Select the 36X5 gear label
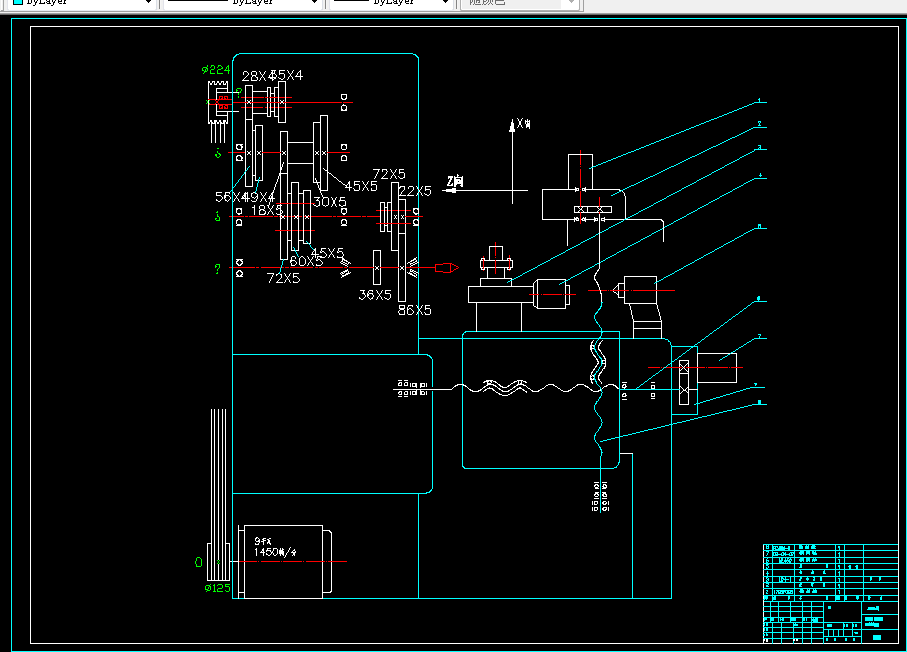Screen dimensions: 907x652 point(375,295)
